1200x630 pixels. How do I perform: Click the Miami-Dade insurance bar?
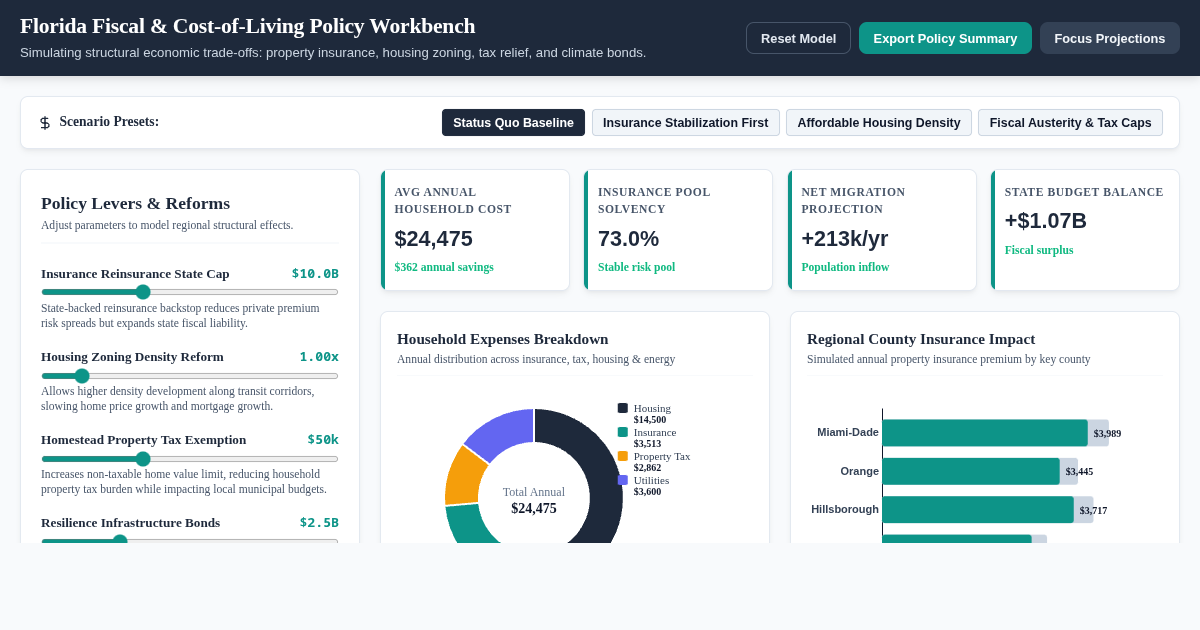point(985,433)
